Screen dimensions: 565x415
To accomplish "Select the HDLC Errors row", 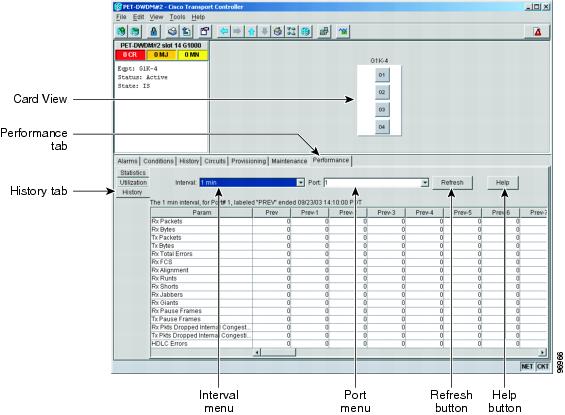I will (348, 344).
